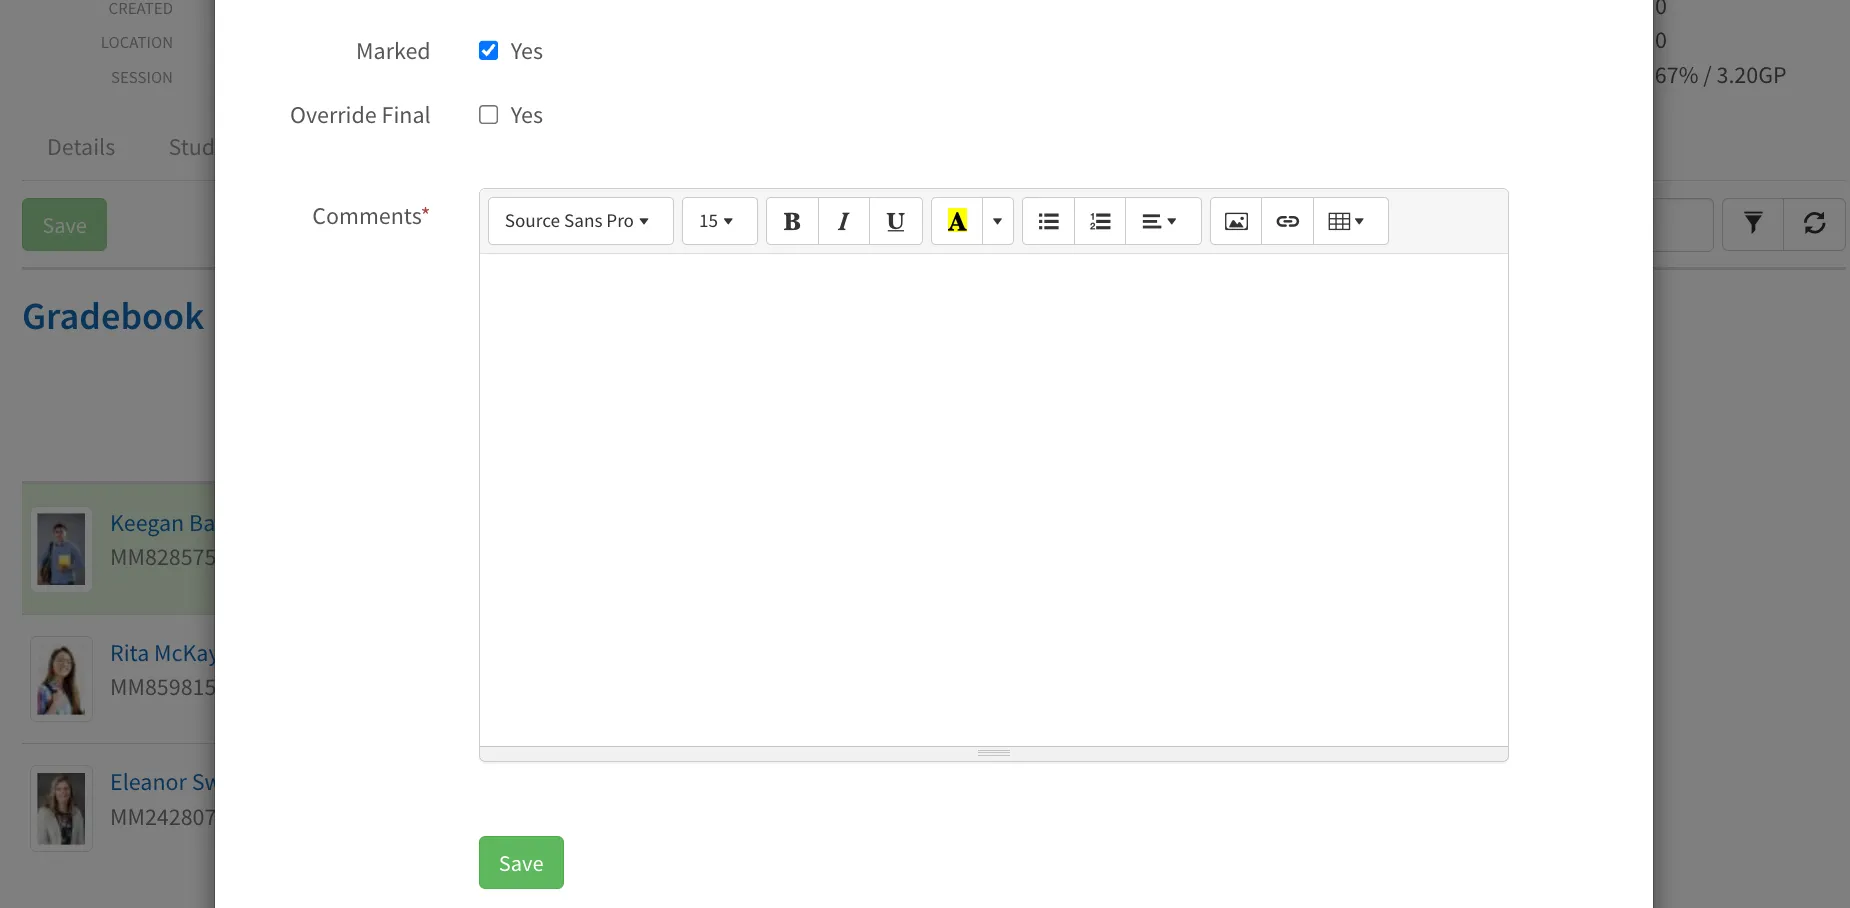
Task: Open Eleanor's student name link
Action: tap(163, 782)
